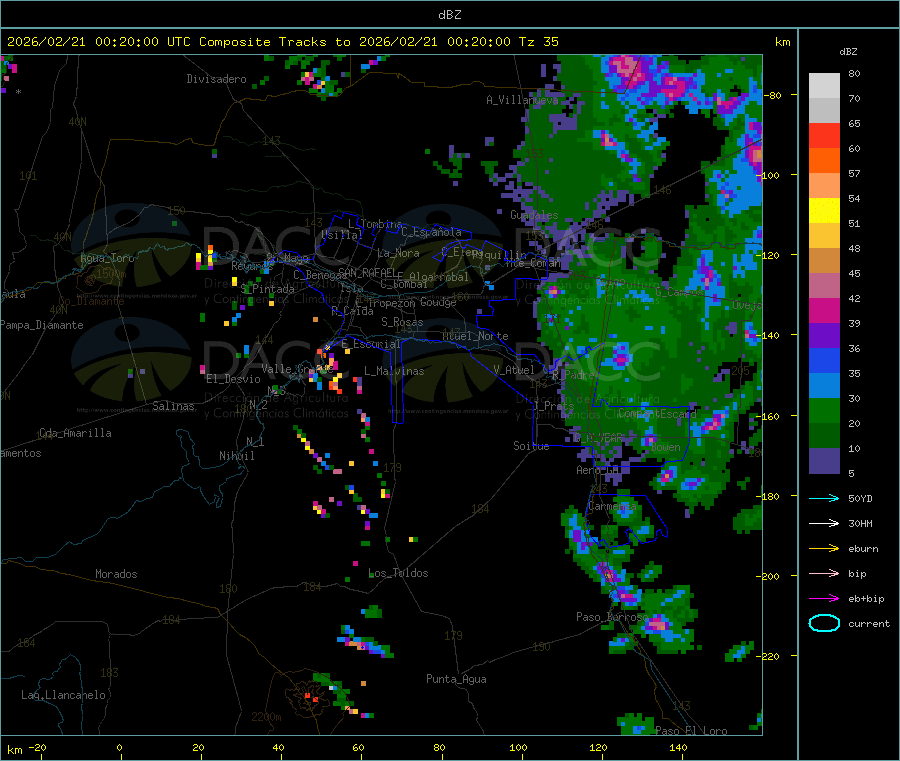Click the 'Bowen' place label
The height and width of the screenshot is (761, 900).
tap(665, 448)
